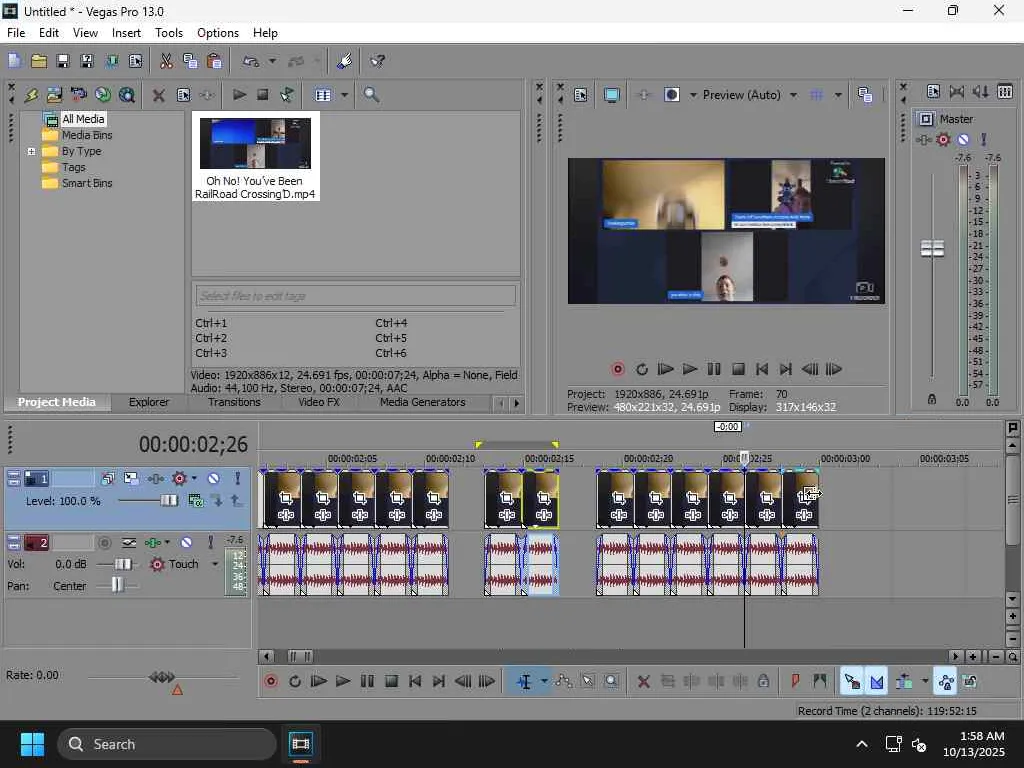Paste with the clipboard icon

point(214,61)
